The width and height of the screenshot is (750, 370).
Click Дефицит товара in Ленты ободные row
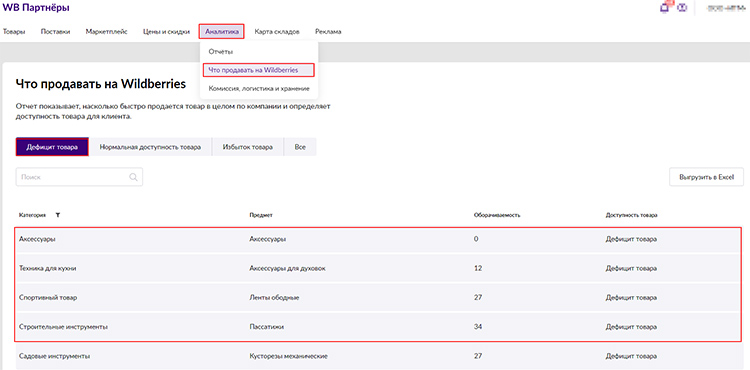[x=631, y=297]
